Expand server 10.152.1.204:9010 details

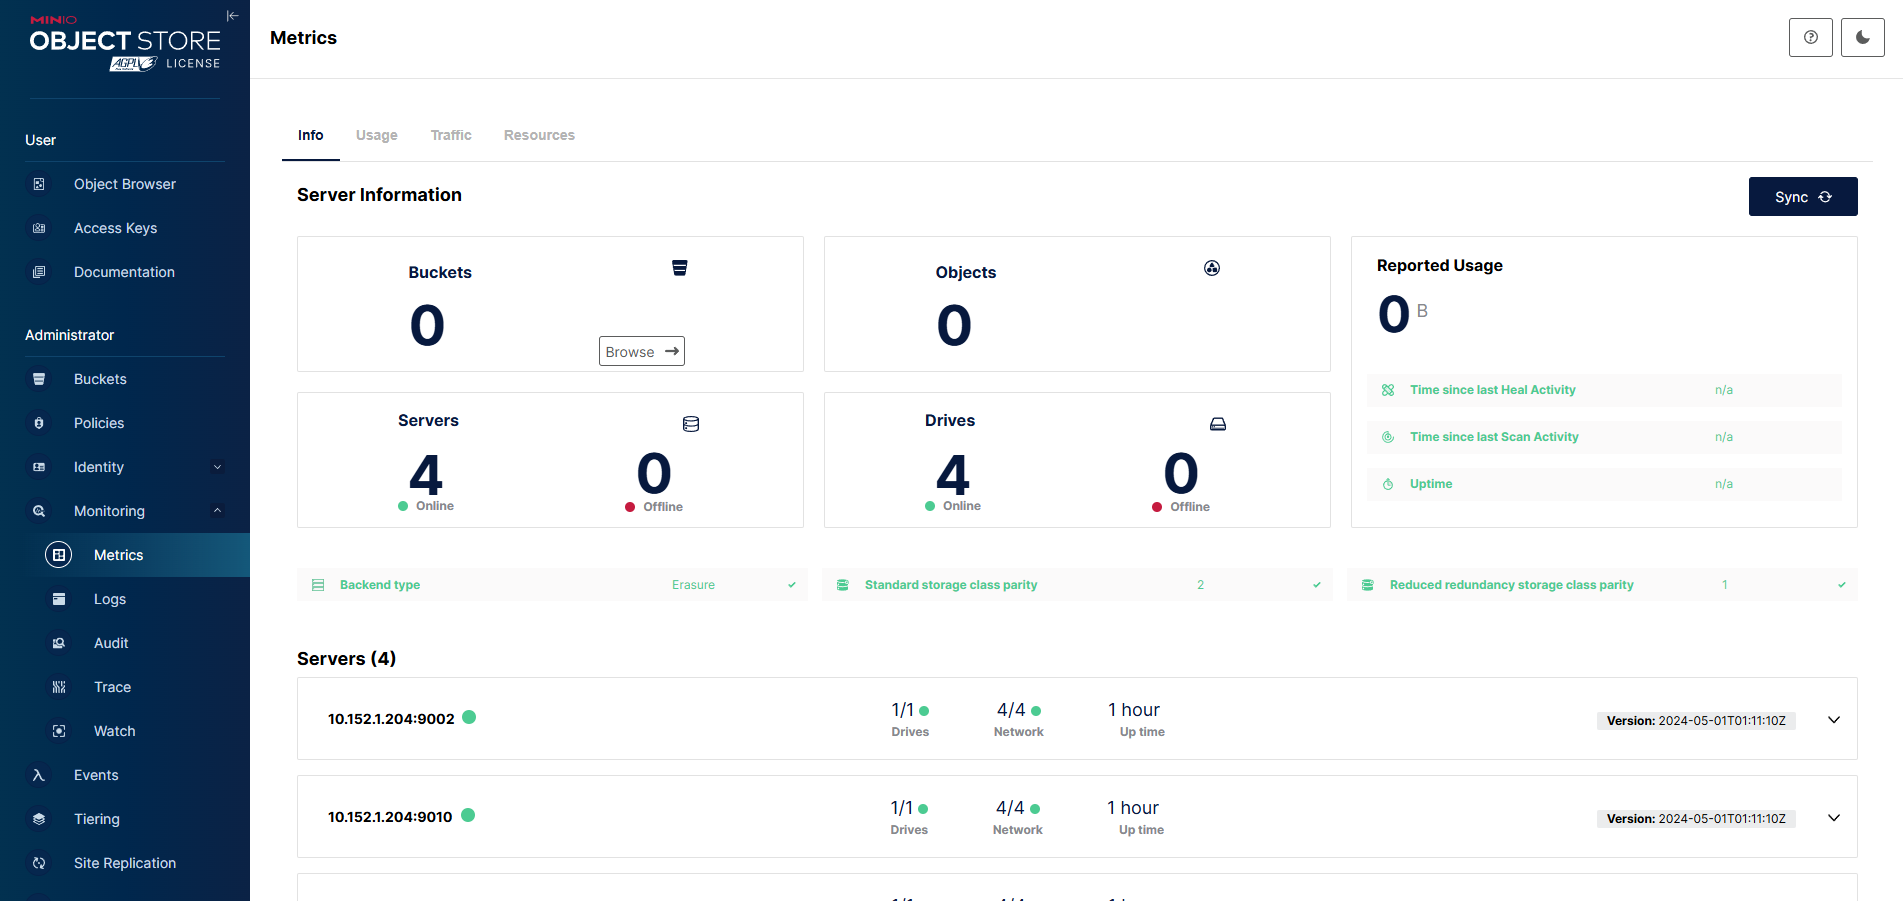[1833, 818]
